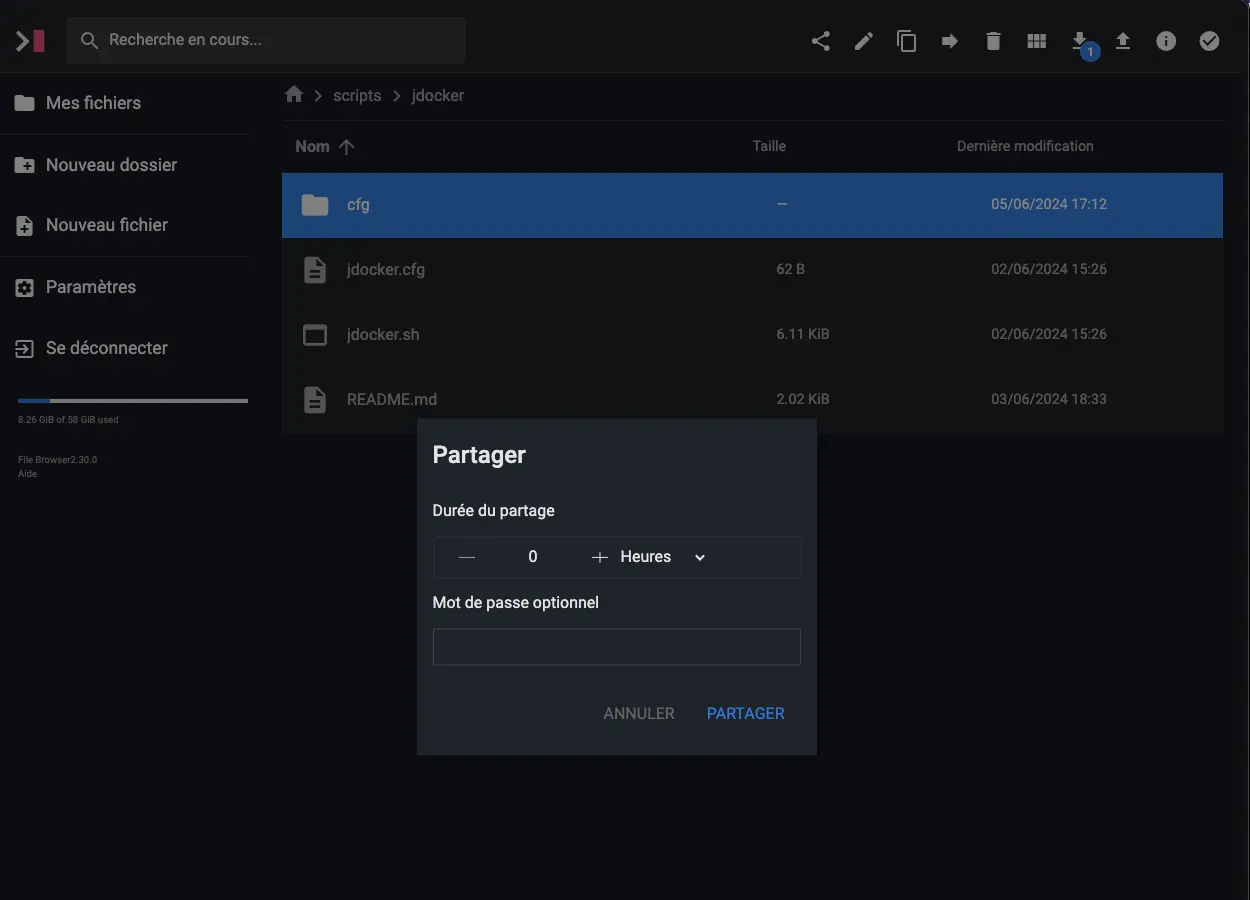Select the cfg folder row name
1250x900 pixels.
coord(358,204)
